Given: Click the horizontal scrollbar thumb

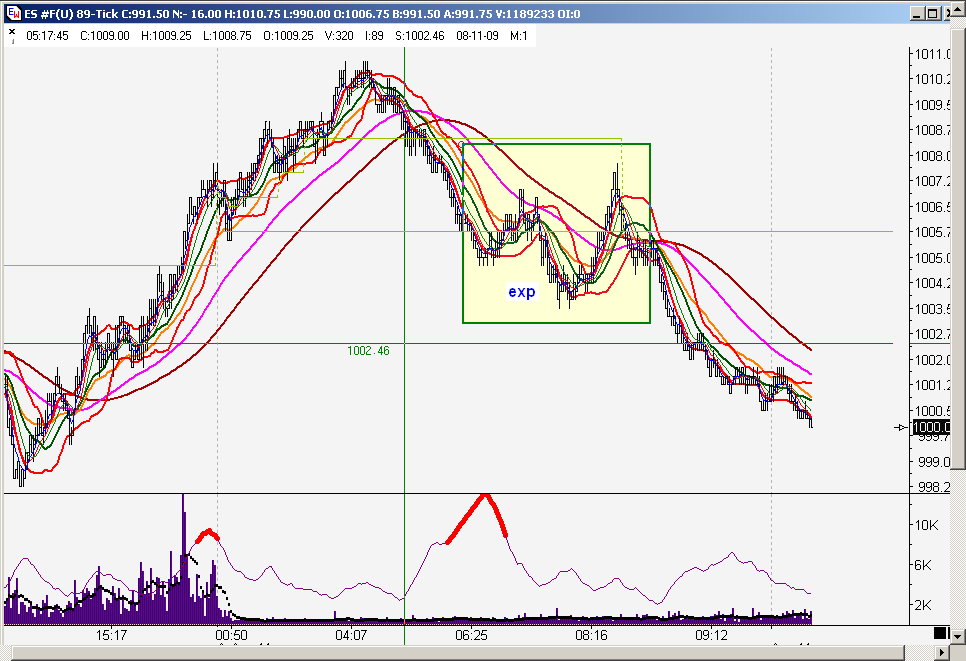Looking at the screenshot, I should [x=457, y=652].
